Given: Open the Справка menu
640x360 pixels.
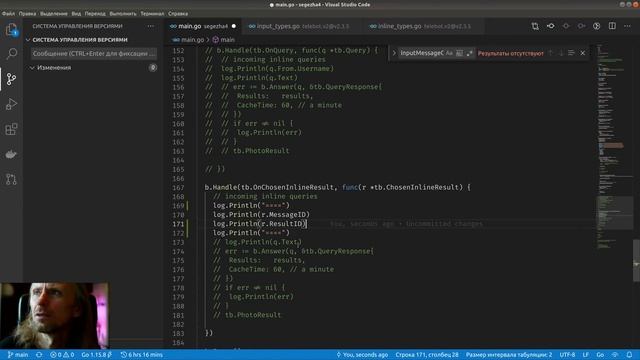Looking at the screenshot, I should [178, 13].
